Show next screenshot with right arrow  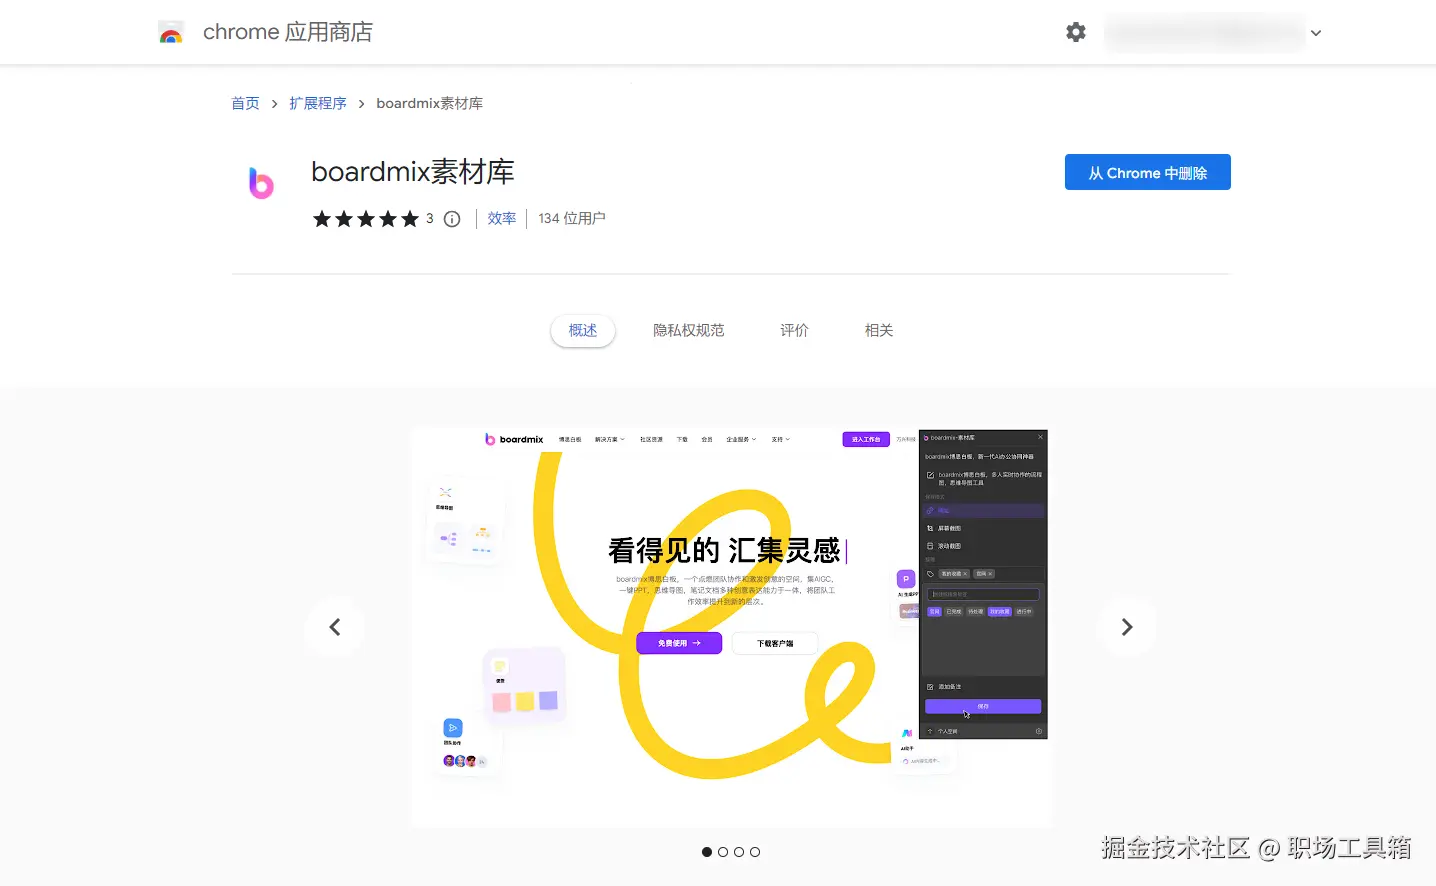coord(1127,627)
